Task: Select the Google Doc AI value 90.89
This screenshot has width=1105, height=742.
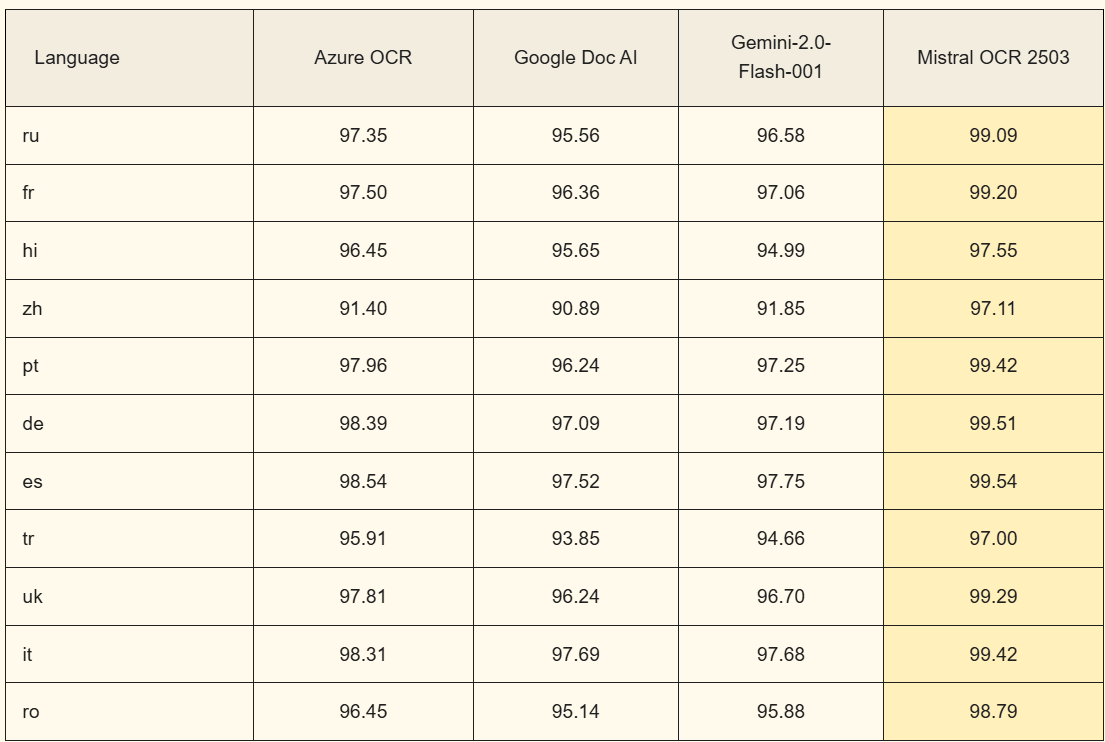Action: click(x=576, y=308)
